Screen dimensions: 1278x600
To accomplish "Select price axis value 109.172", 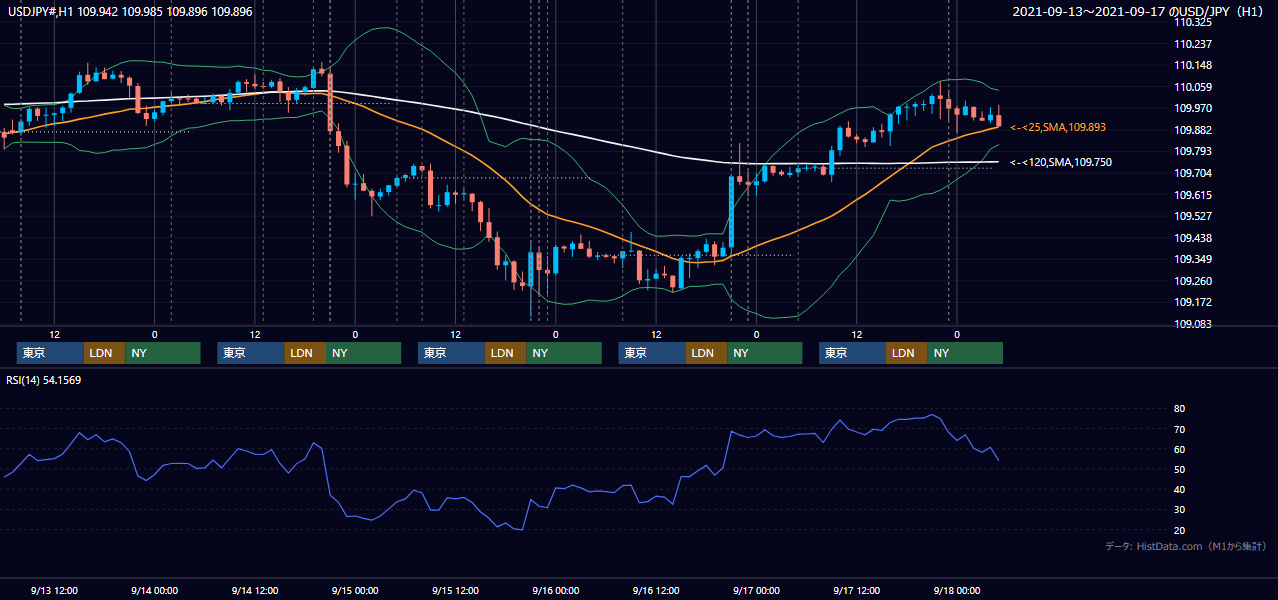I will click(x=1193, y=302).
